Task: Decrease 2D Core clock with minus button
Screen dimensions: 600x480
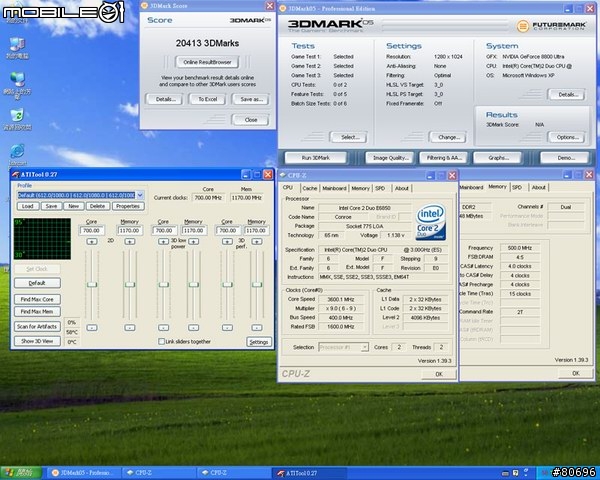Action: tap(92, 328)
